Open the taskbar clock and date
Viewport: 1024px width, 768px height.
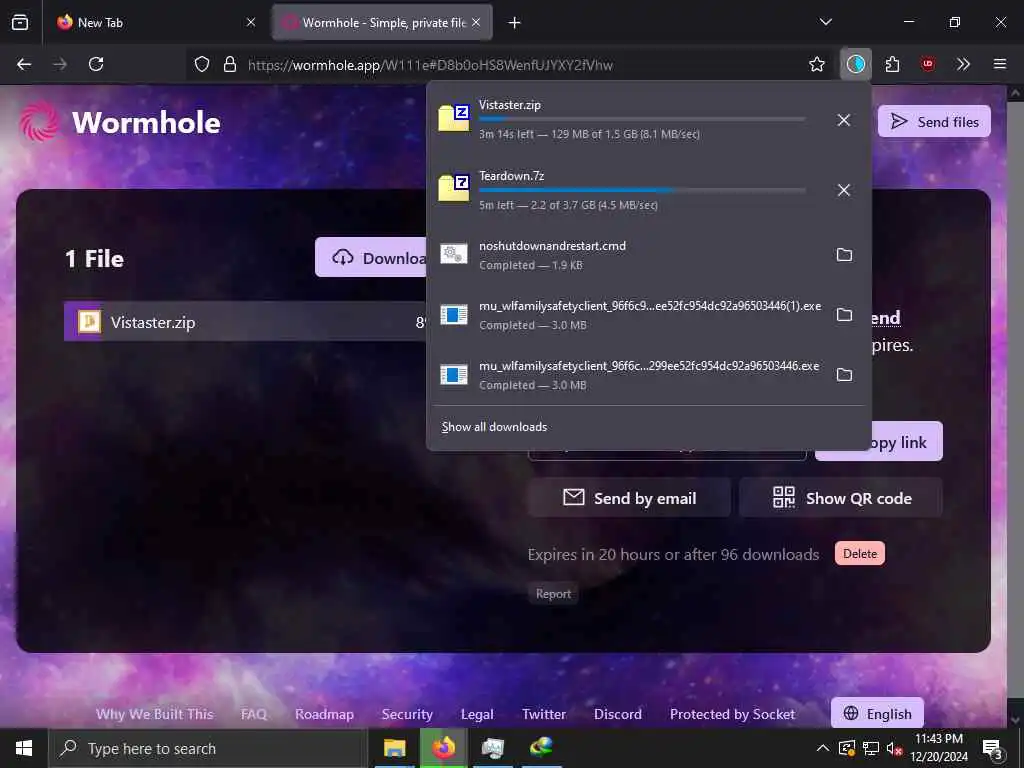[938, 748]
